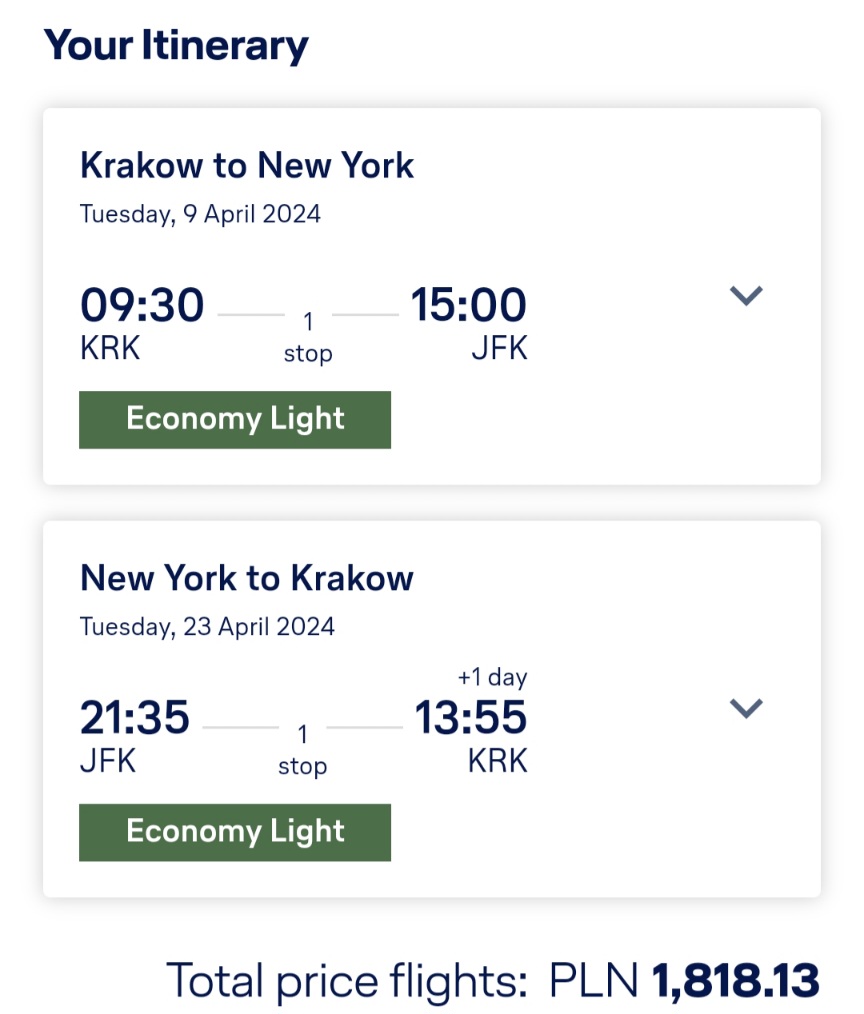Click the Your Itinerary title
This screenshot has height=1014, width=864.
click(x=176, y=46)
